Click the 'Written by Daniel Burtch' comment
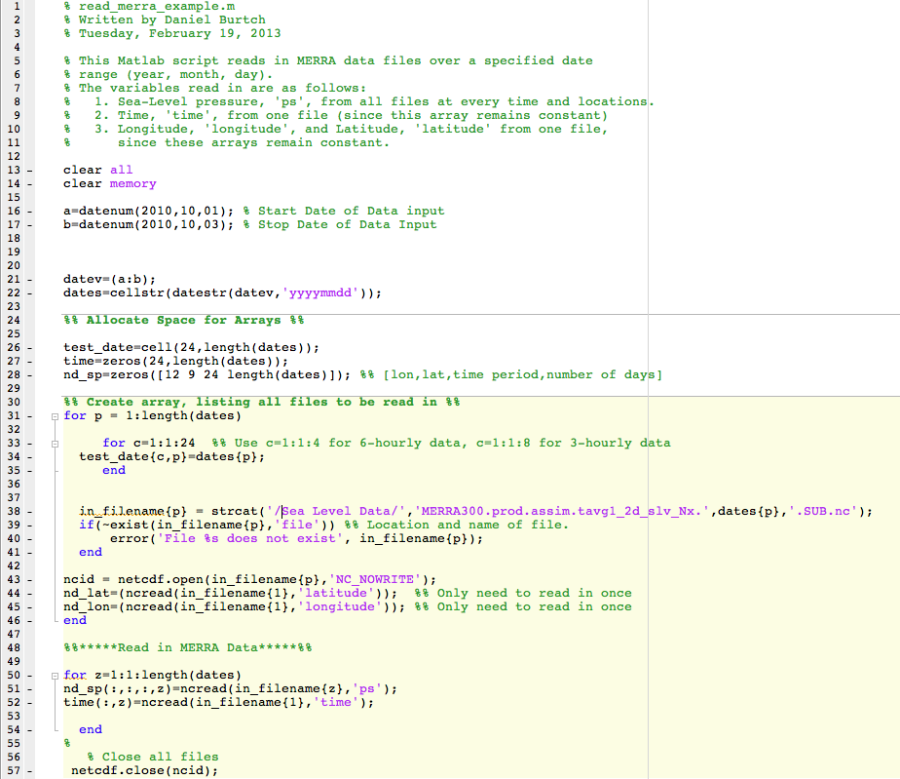The height and width of the screenshot is (779, 900). 162,19
